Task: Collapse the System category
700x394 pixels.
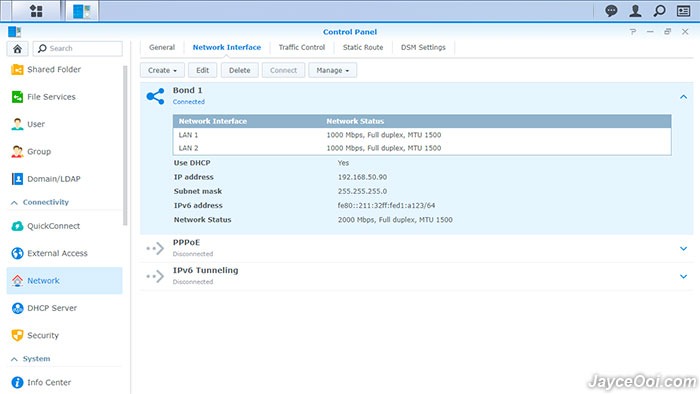Action: (x=14, y=359)
